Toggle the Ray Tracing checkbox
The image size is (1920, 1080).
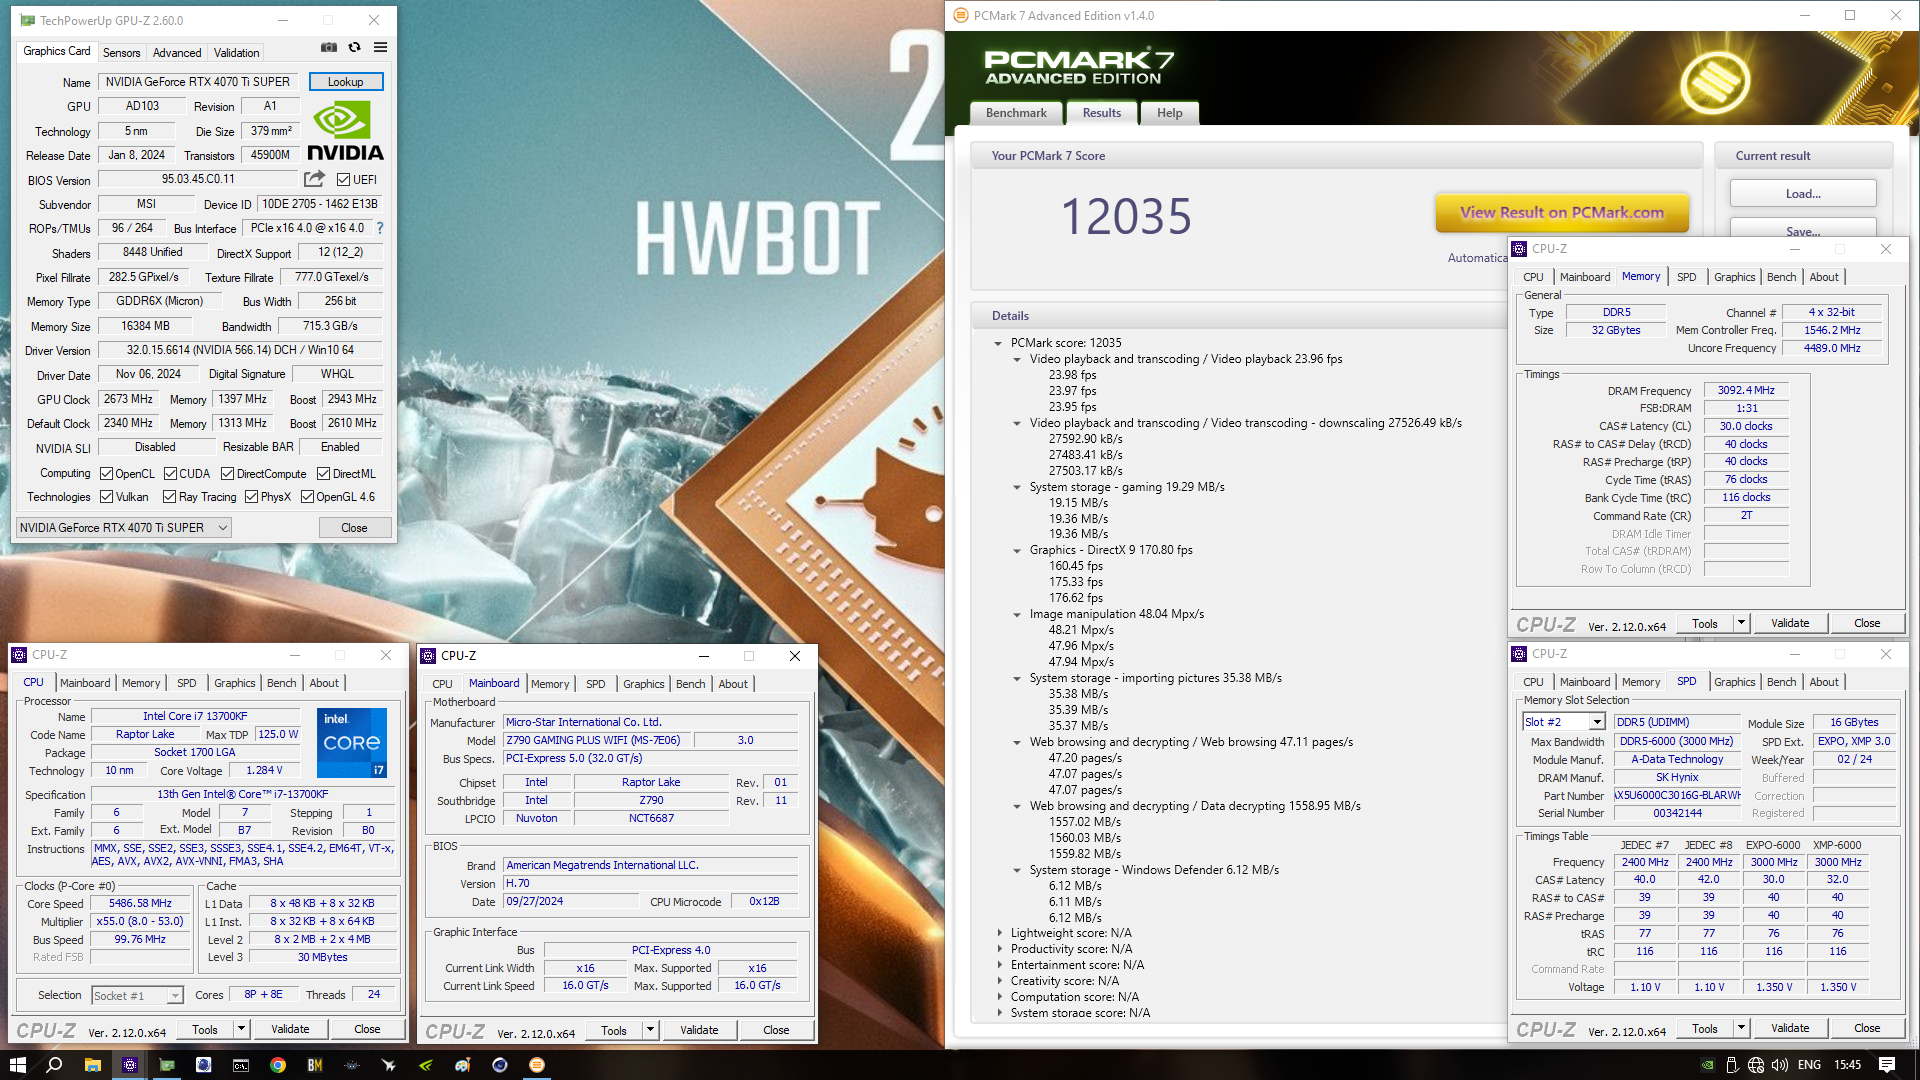coord(170,497)
